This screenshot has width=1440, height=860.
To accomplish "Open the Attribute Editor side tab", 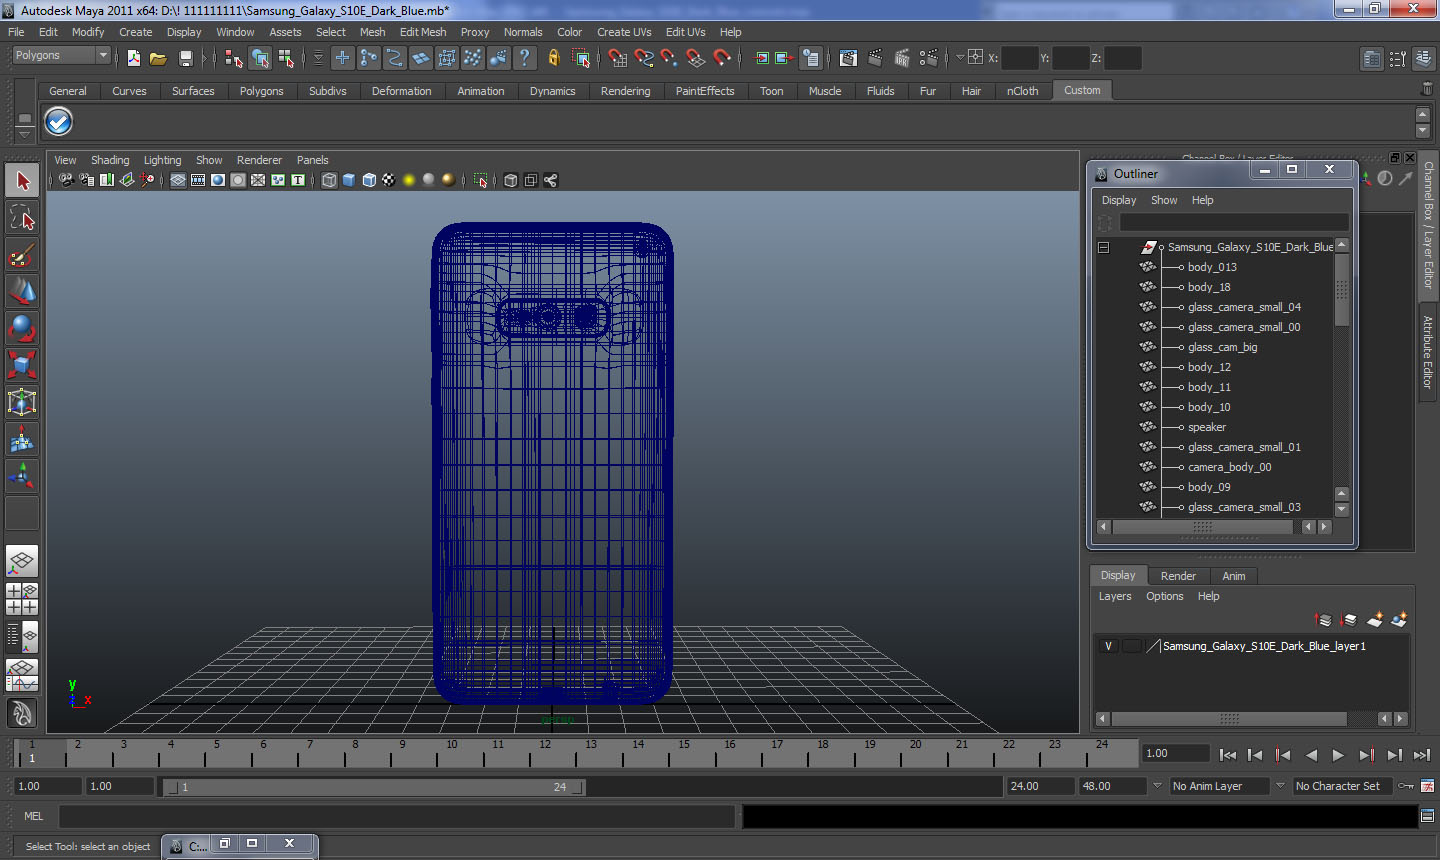I will click(x=1428, y=352).
